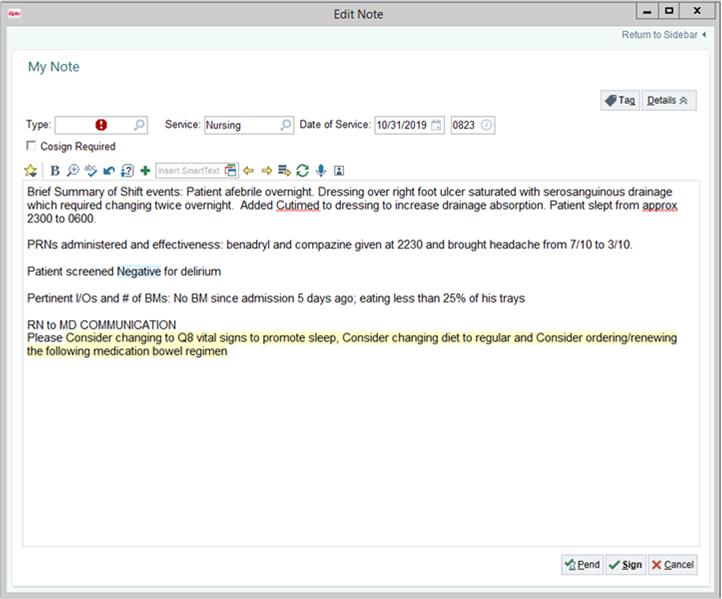Cancel the note edit
The width and height of the screenshot is (722, 599).
(672, 565)
